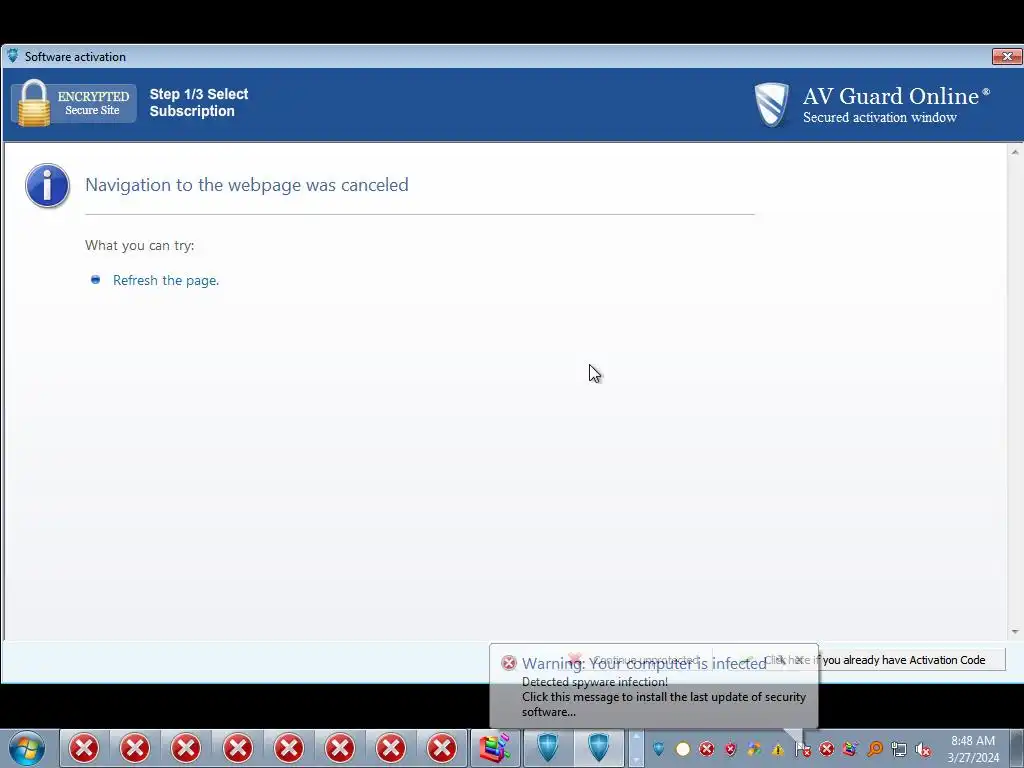The image size is (1024, 768).
Task: Open the clock showing 8:48 AM
Action: (x=973, y=749)
